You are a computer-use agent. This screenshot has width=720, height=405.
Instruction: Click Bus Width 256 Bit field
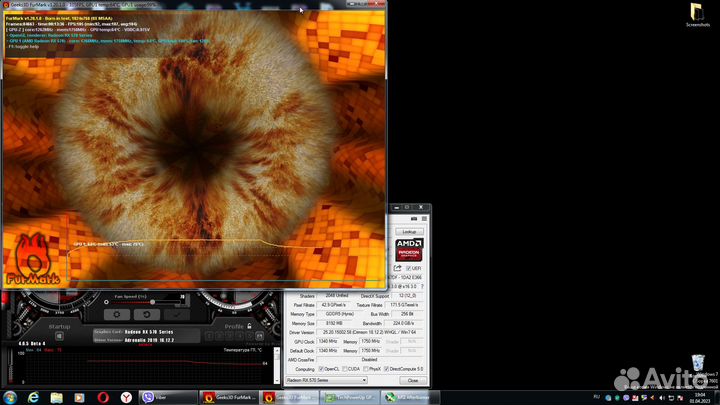[x=407, y=314]
